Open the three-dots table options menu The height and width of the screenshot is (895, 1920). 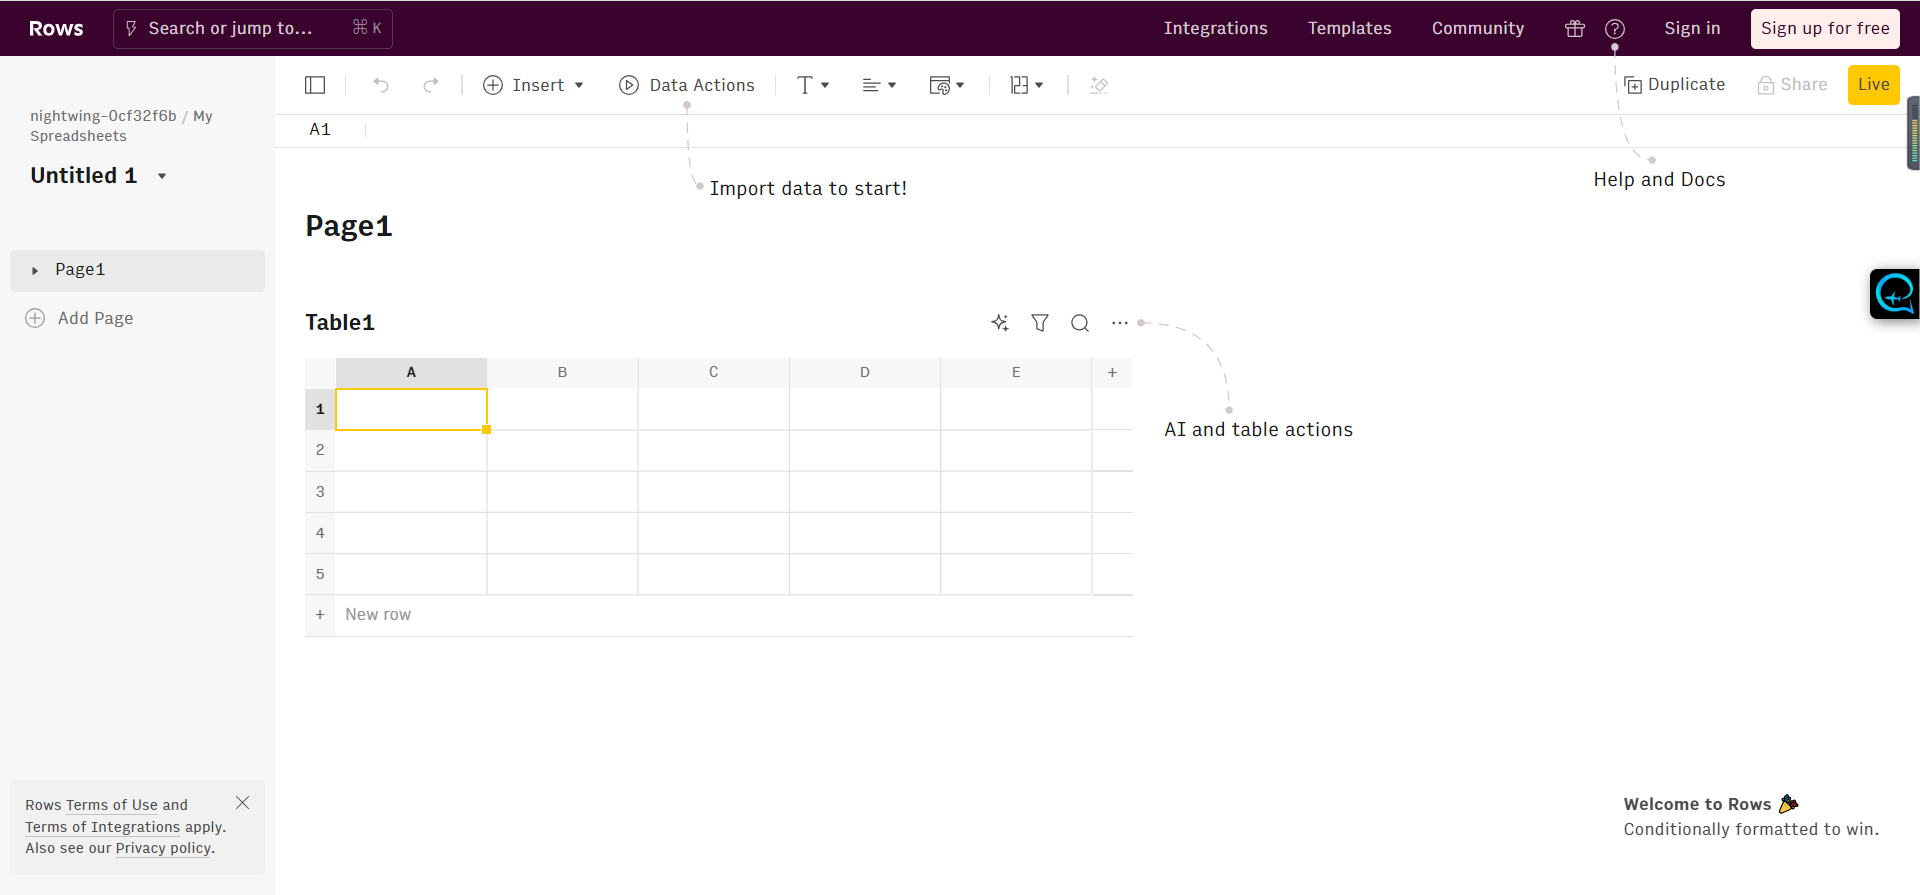pyautogui.click(x=1120, y=322)
